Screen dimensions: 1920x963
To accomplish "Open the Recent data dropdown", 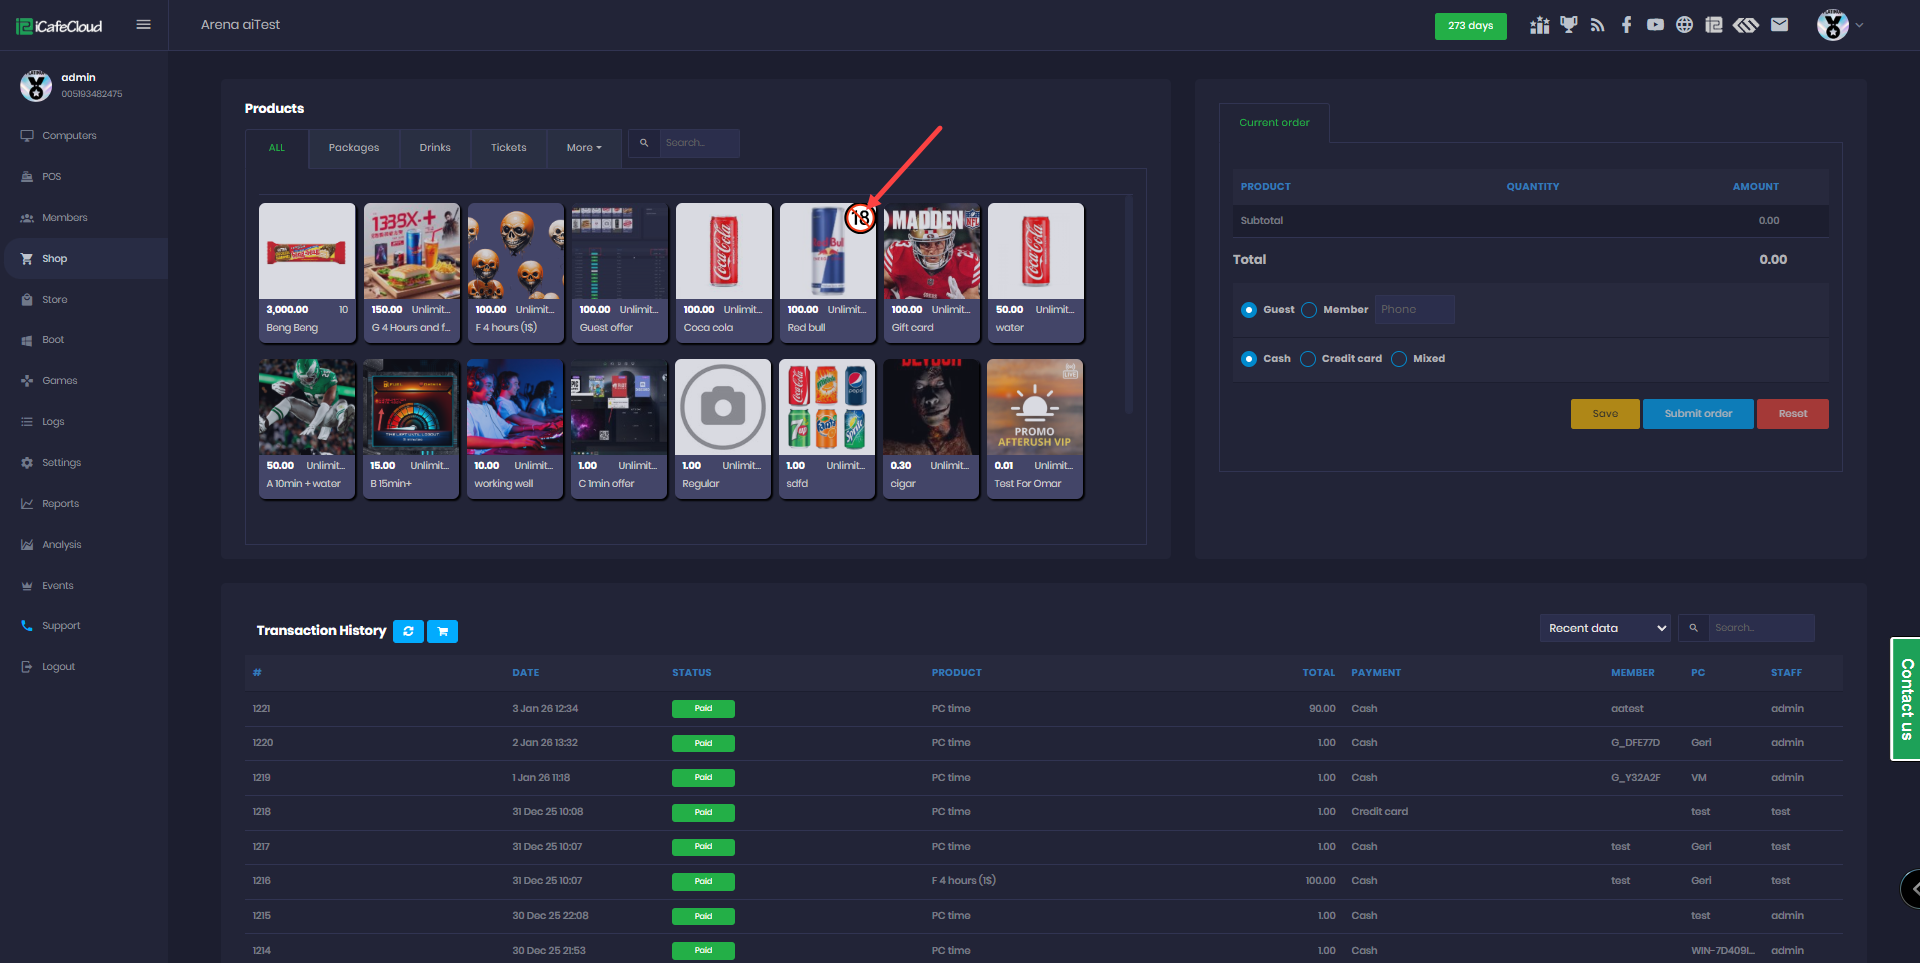I will 1605,628.
